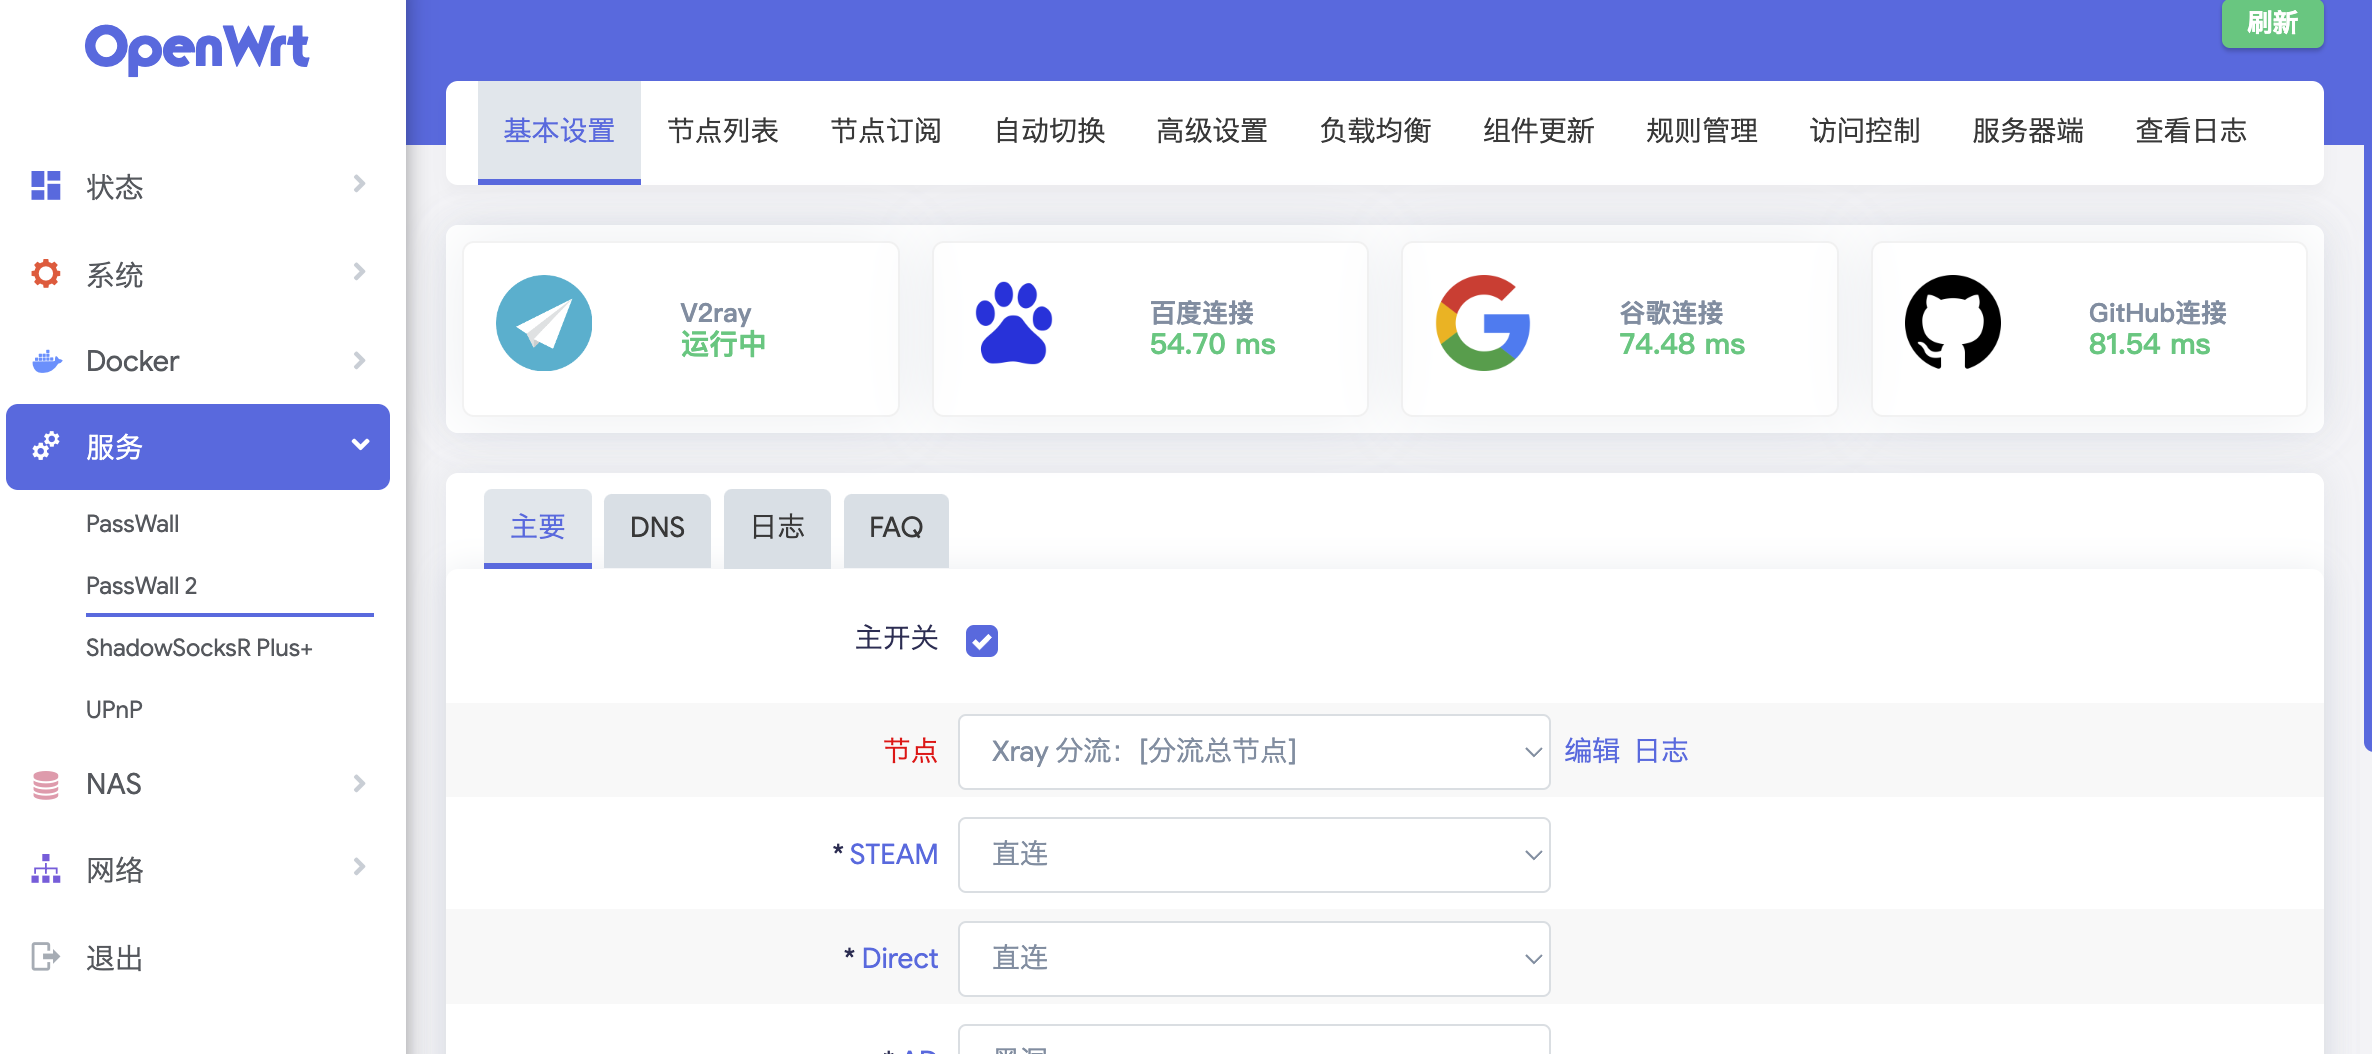Click the 编辑 link beside 节点
Image resolution: width=2372 pixels, height=1054 pixels.
(1592, 751)
